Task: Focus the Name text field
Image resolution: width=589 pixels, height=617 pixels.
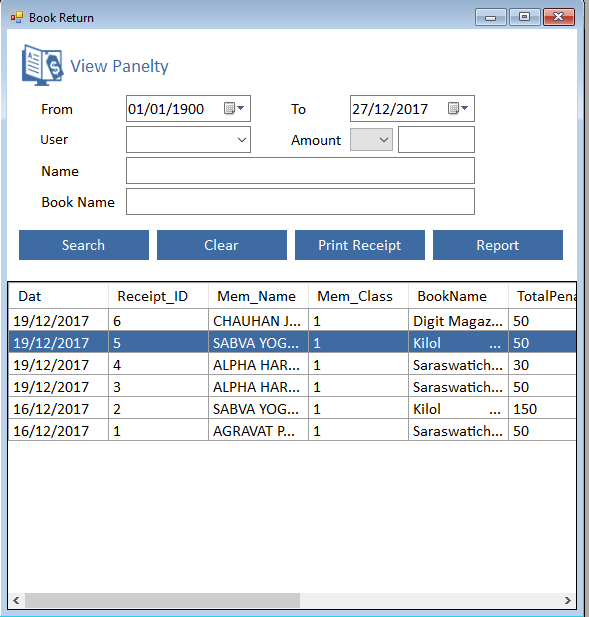Action: point(301,171)
